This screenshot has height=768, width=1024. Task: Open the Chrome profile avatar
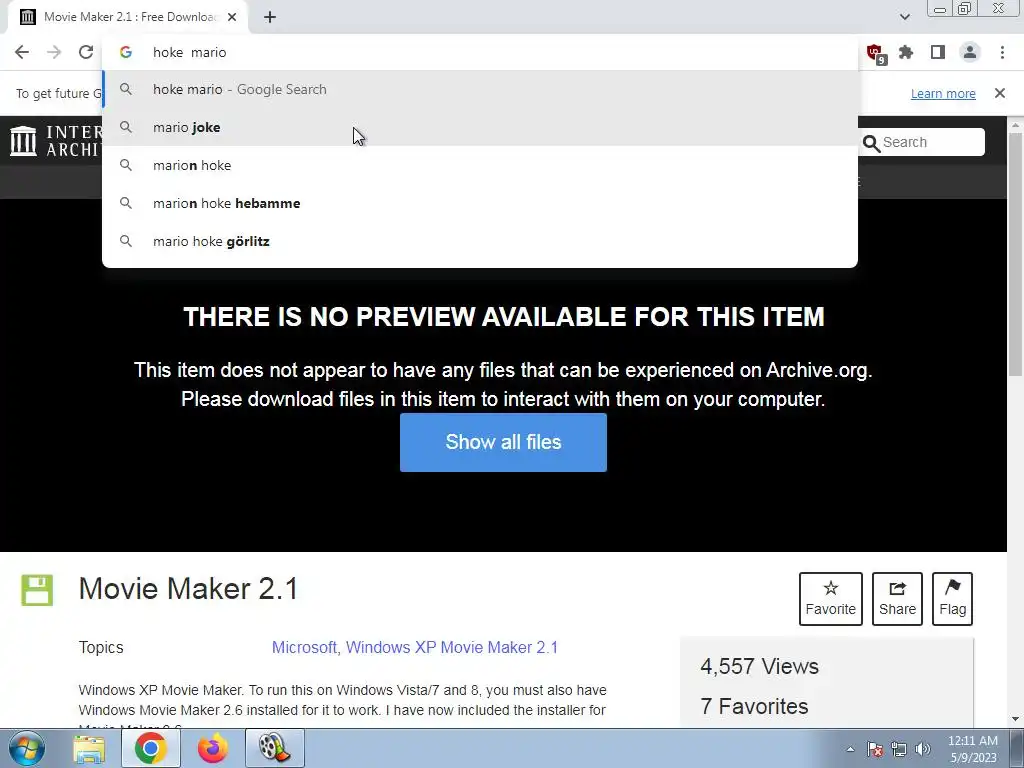point(970,52)
